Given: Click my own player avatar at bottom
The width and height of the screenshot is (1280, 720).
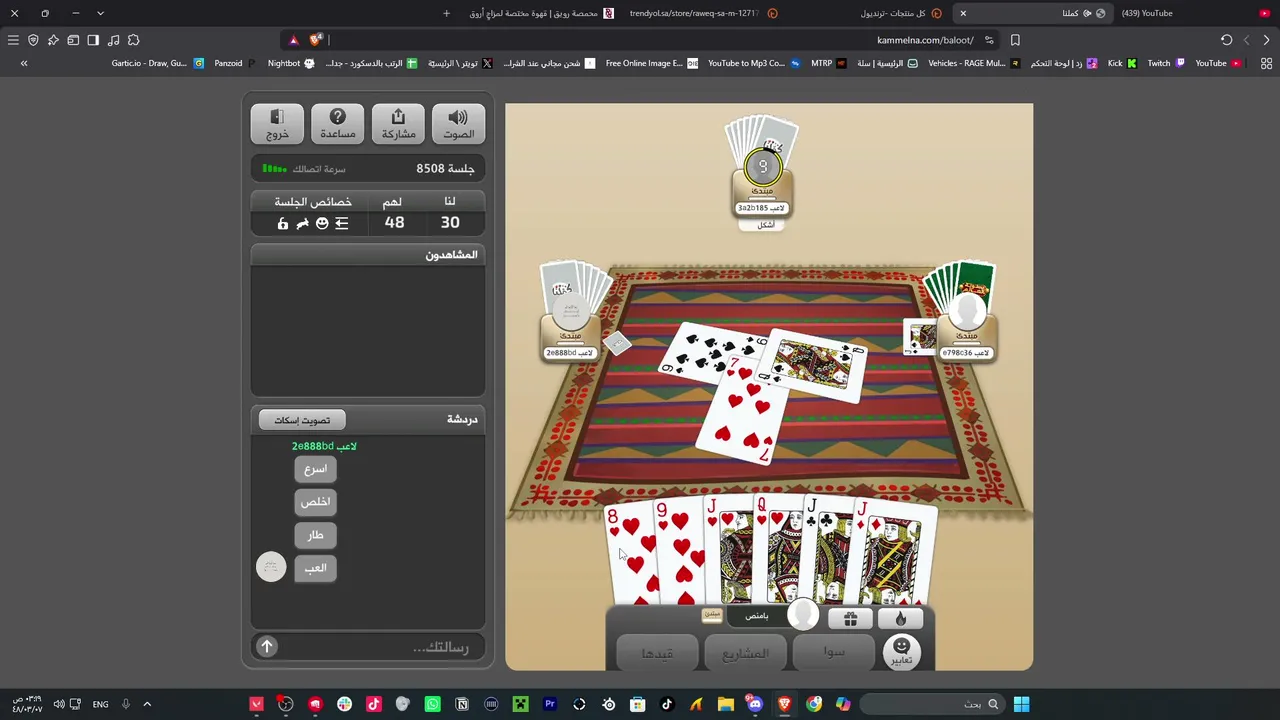Looking at the screenshot, I should point(803,615).
